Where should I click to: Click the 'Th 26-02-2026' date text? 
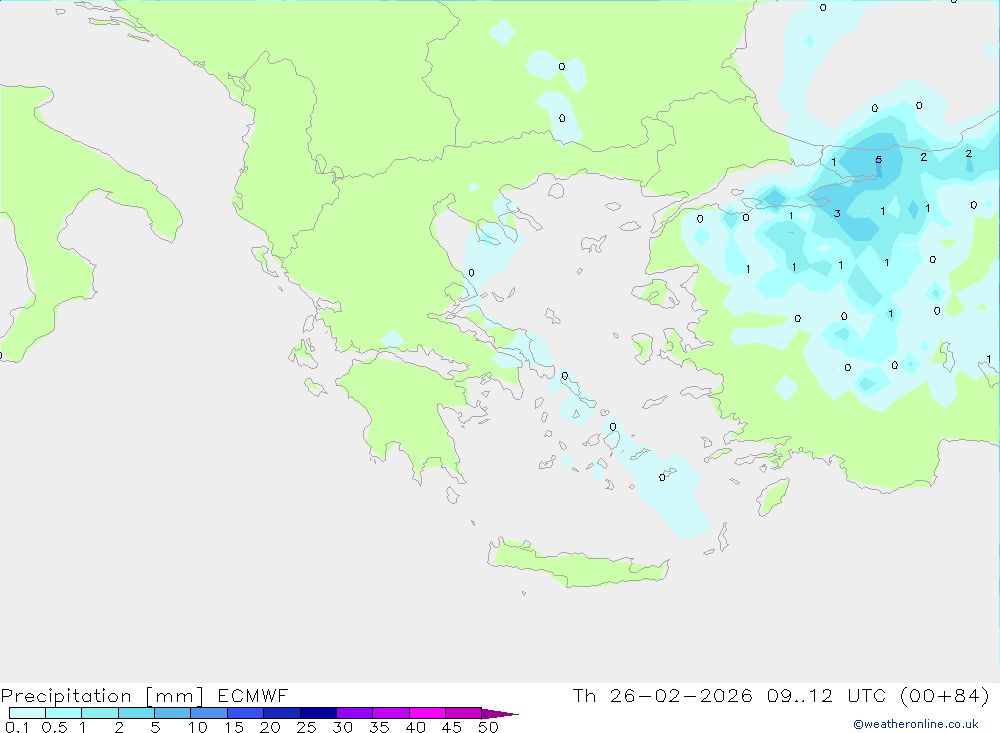[663, 695]
